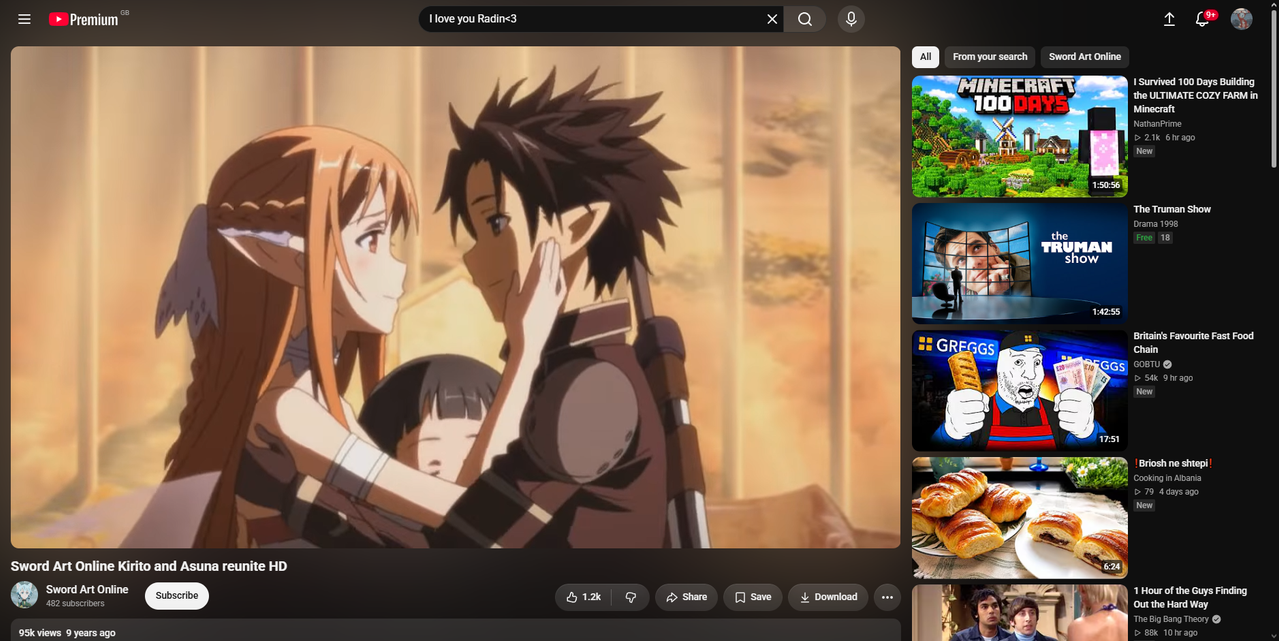Open title I Survived 100 Days Building
Image resolution: width=1279 pixels, height=641 pixels.
pyautogui.click(x=1195, y=95)
